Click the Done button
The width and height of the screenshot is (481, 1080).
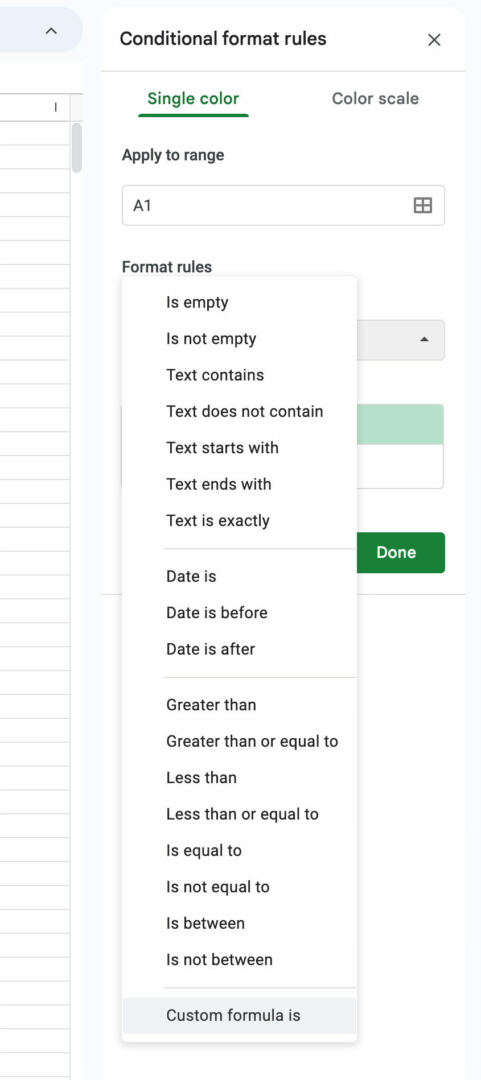point(396,552)
